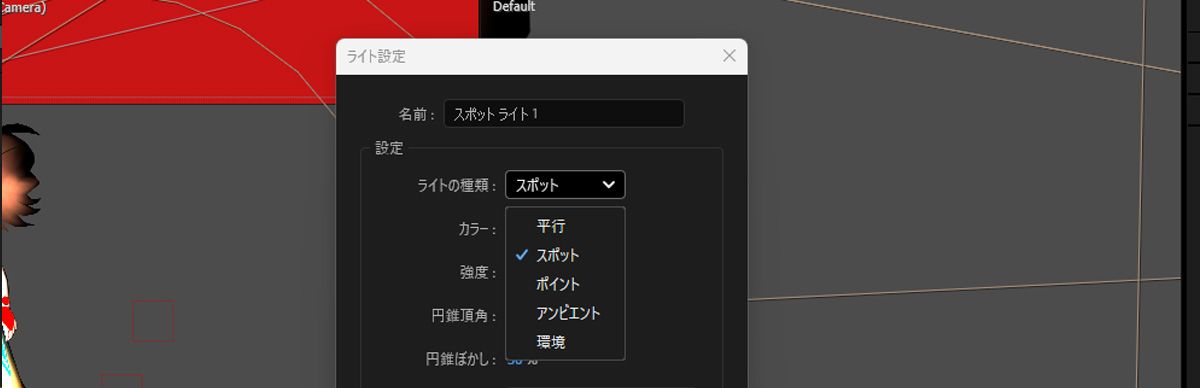Close the ライト設定 dialog
The height and width of the screenshot is (388, 1200).
point(729,56)
